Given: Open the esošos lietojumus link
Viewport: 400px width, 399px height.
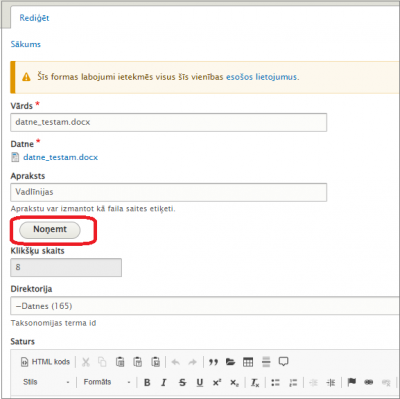Looking at the screenshot, I should [261, 77].
